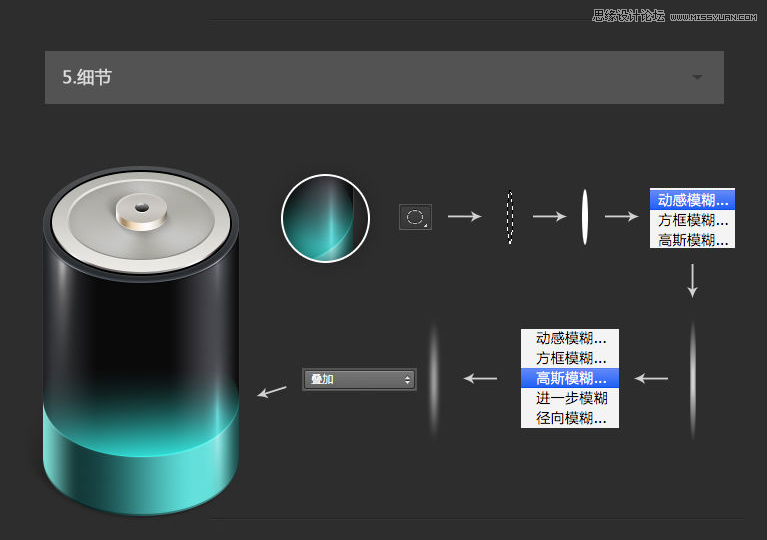Open the 叠加 blend mode dropdown
This screenshot has width=767, height=540.
pos(360,379)
